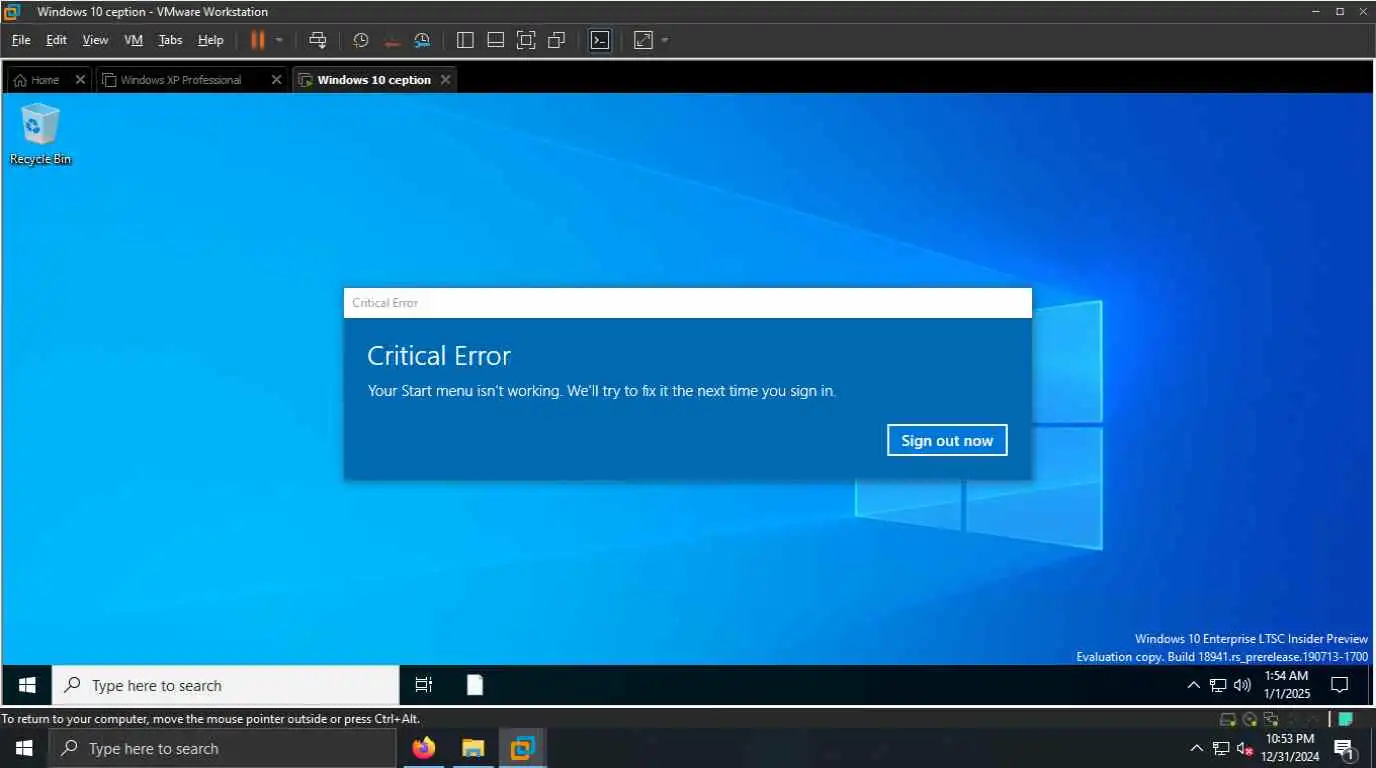Open the guest clock showing 1:54 AM
The height and width of the screenshot is (768, 1376).
pyautogui.click(x=1286, y=685)
